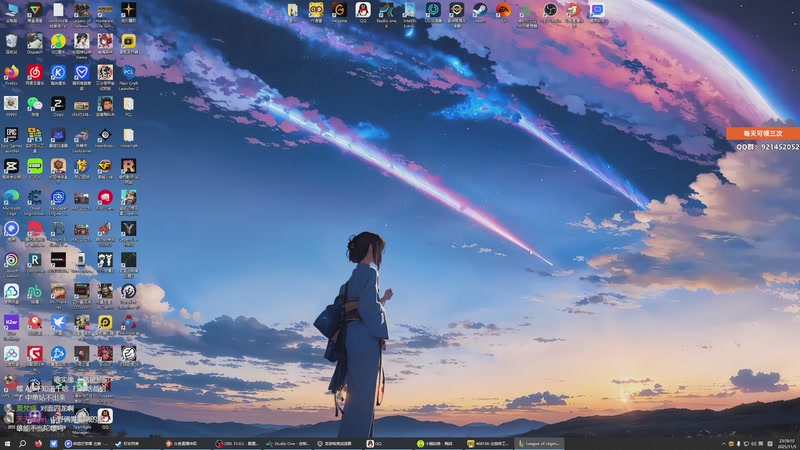Select the yellow P icon shortcut

pos(105,323)
